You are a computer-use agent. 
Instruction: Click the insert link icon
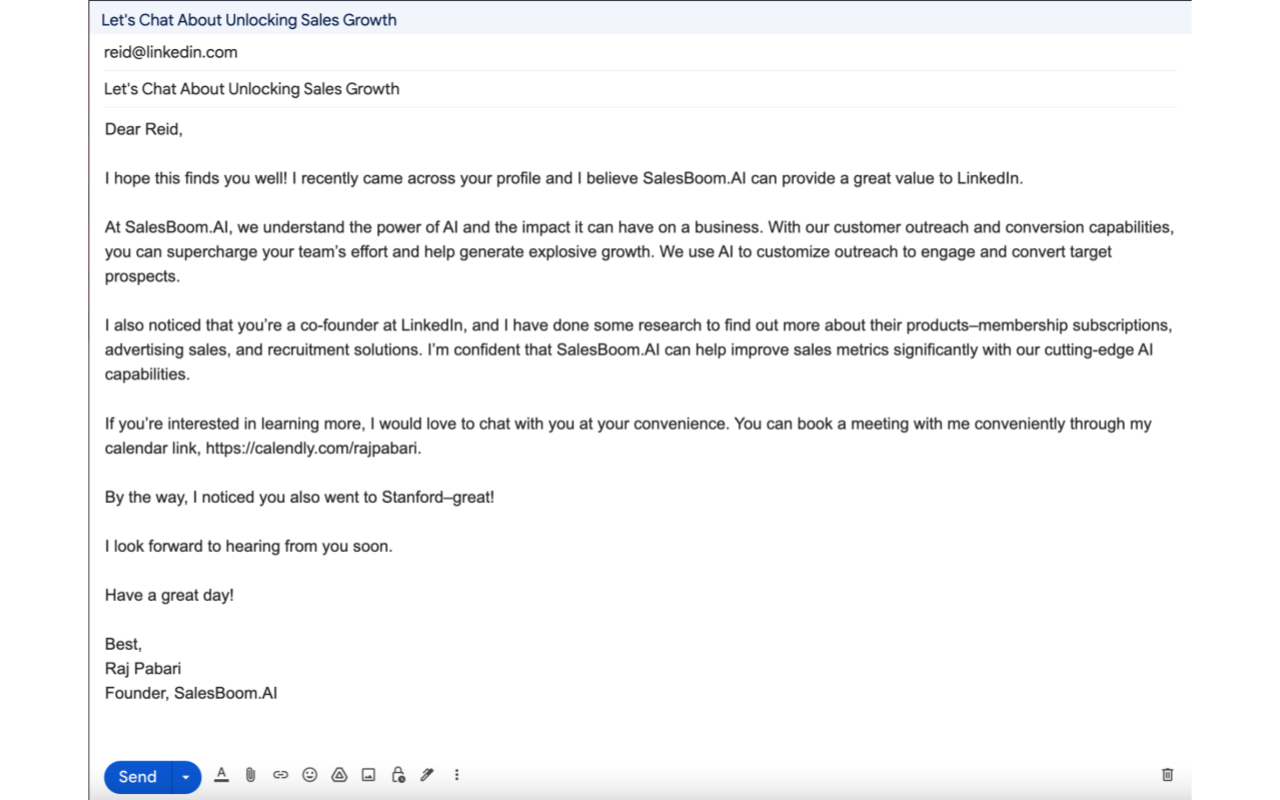[281, 775]
